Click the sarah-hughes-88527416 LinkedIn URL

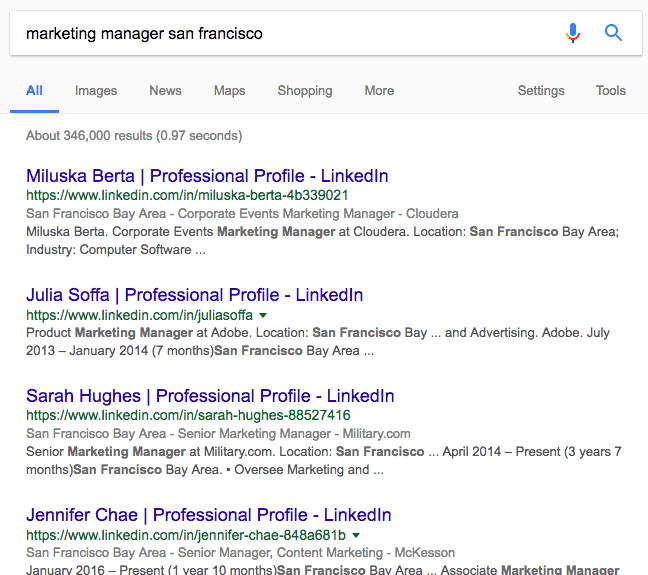(x=188, y=415)
